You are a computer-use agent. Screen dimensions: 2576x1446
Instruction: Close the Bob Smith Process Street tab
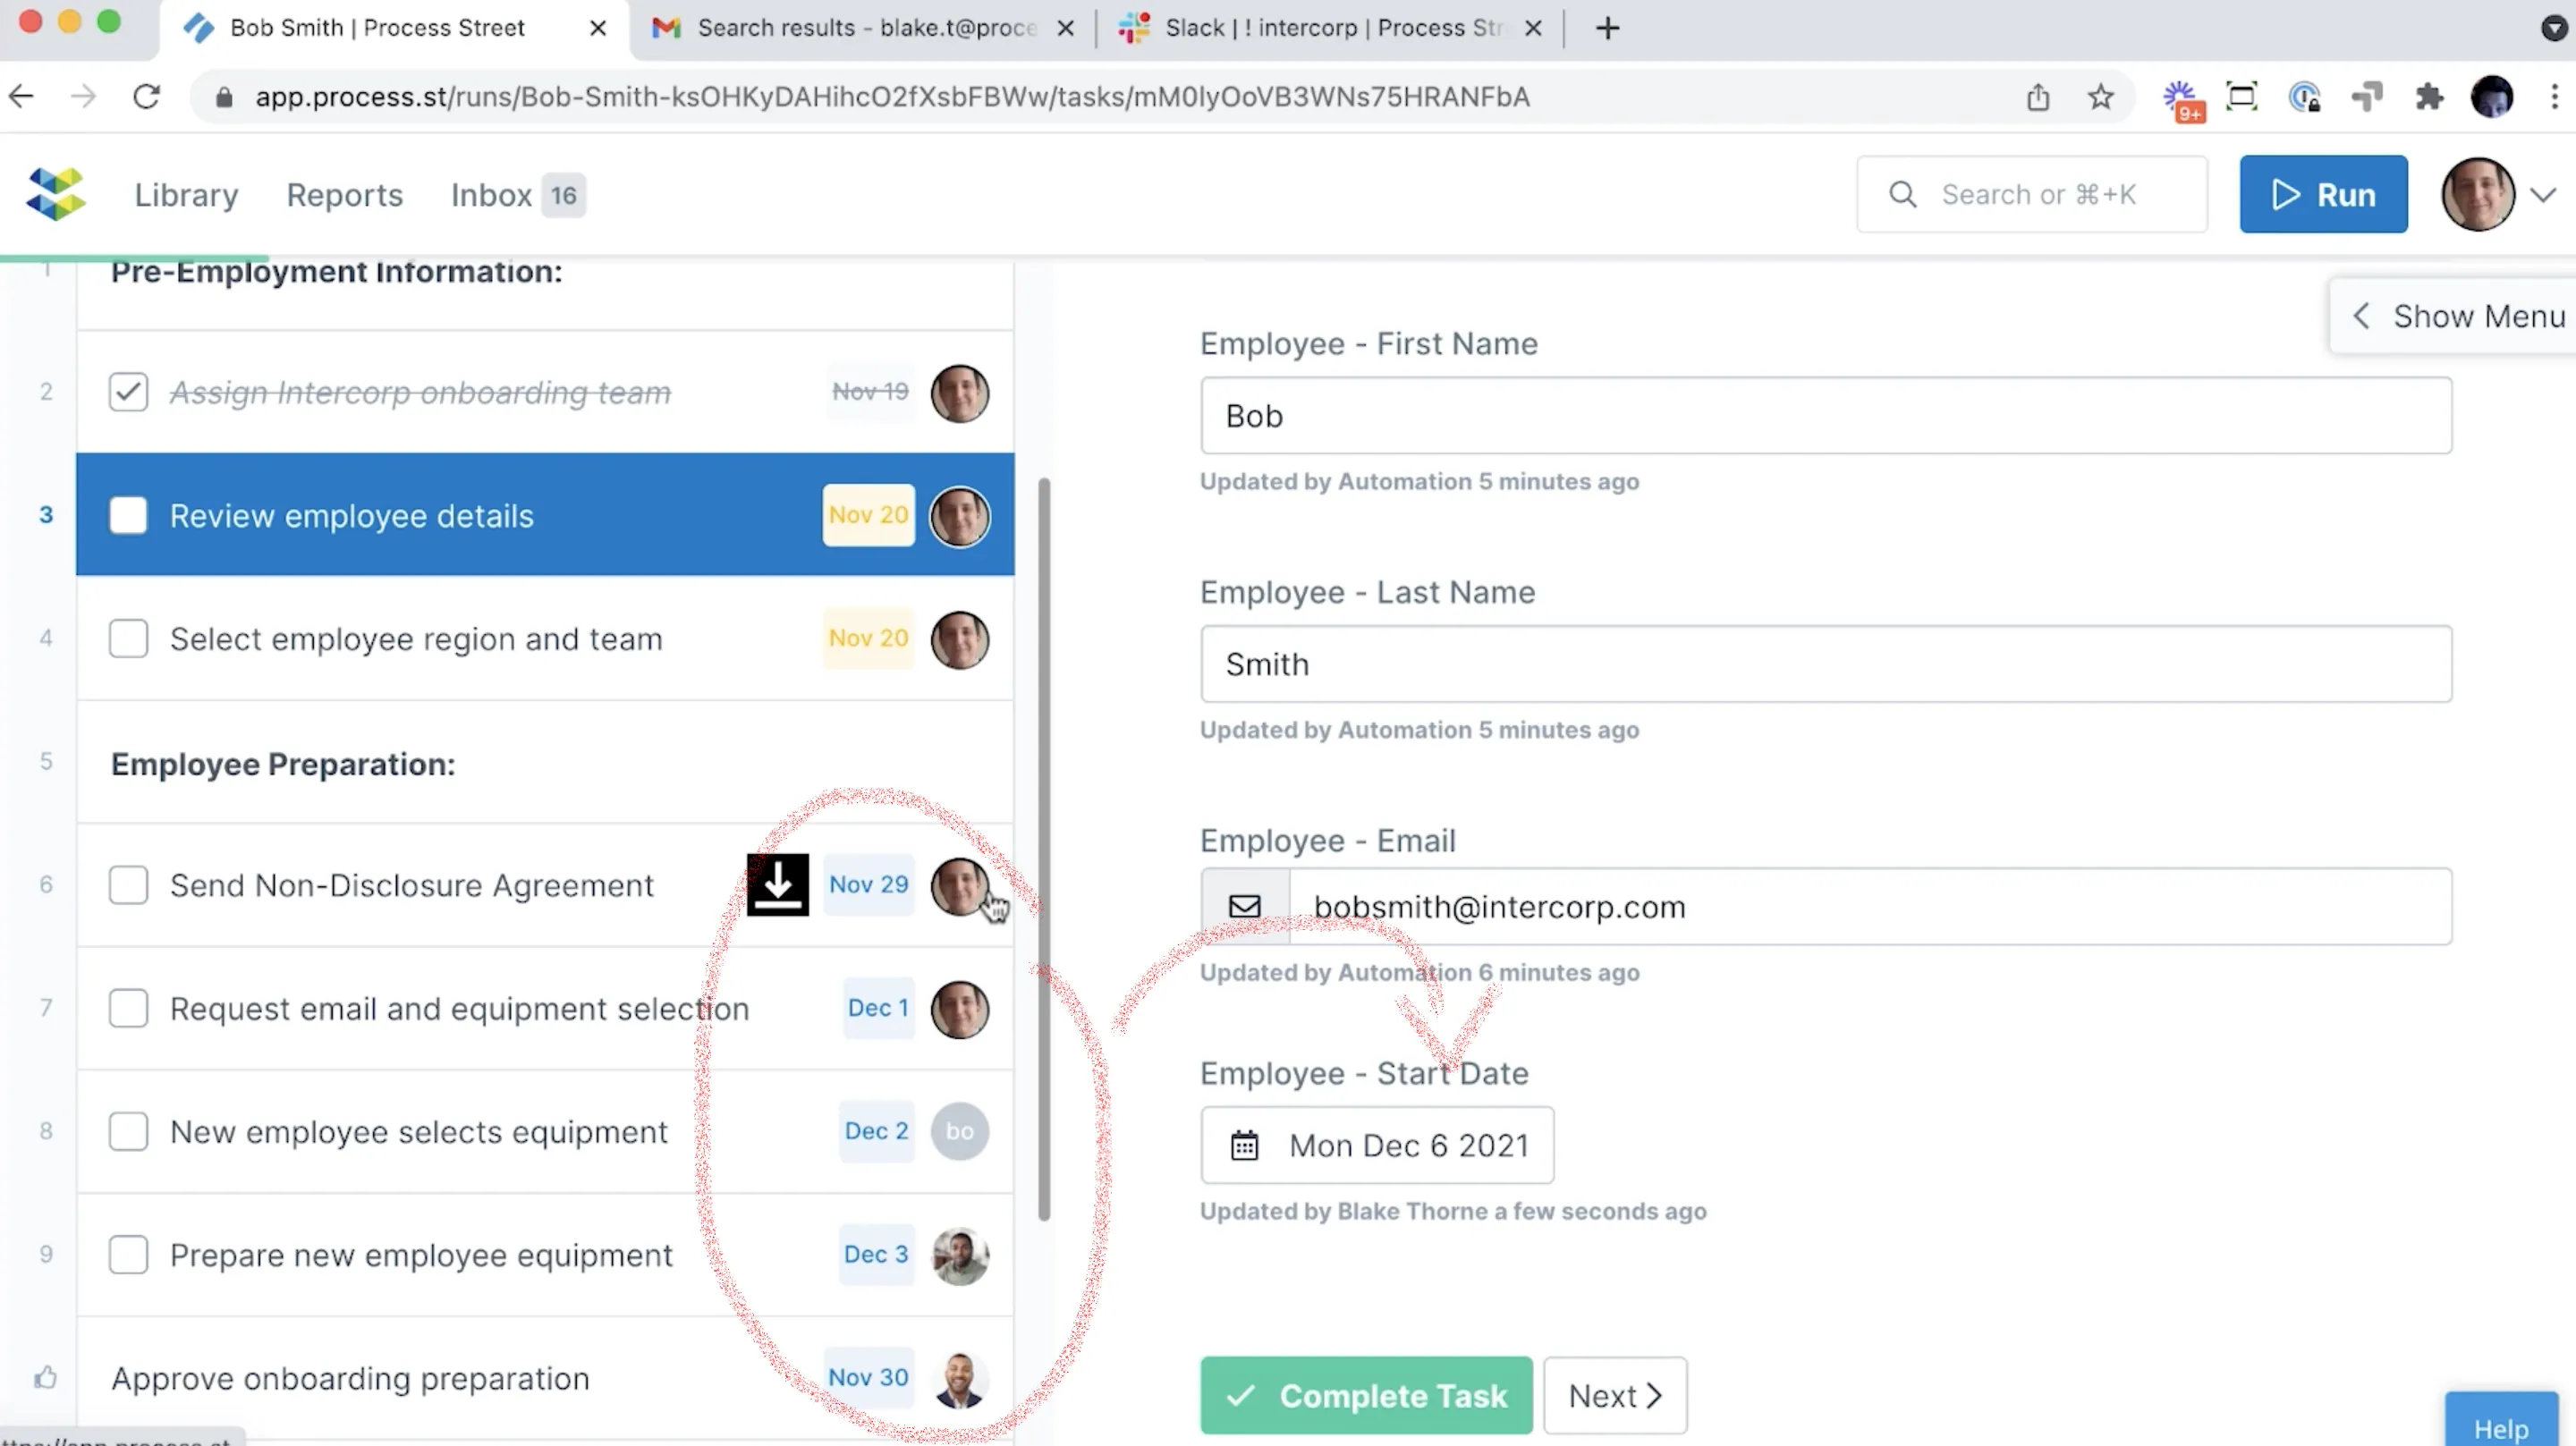[x=598, y=28]
